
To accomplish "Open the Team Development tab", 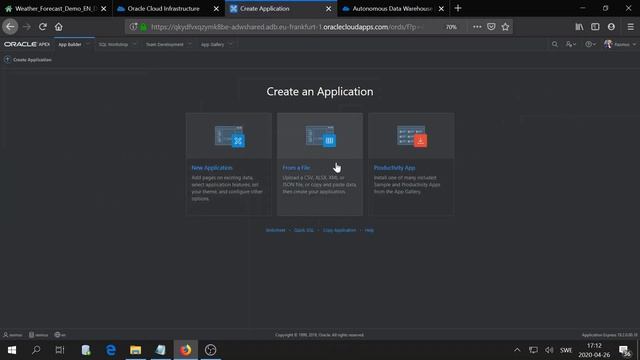I will (x=164, y=44).
